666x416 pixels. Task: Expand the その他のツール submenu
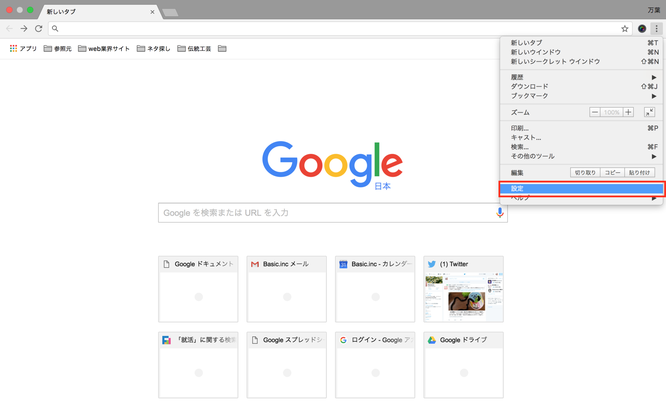click(x=581, y=156)
